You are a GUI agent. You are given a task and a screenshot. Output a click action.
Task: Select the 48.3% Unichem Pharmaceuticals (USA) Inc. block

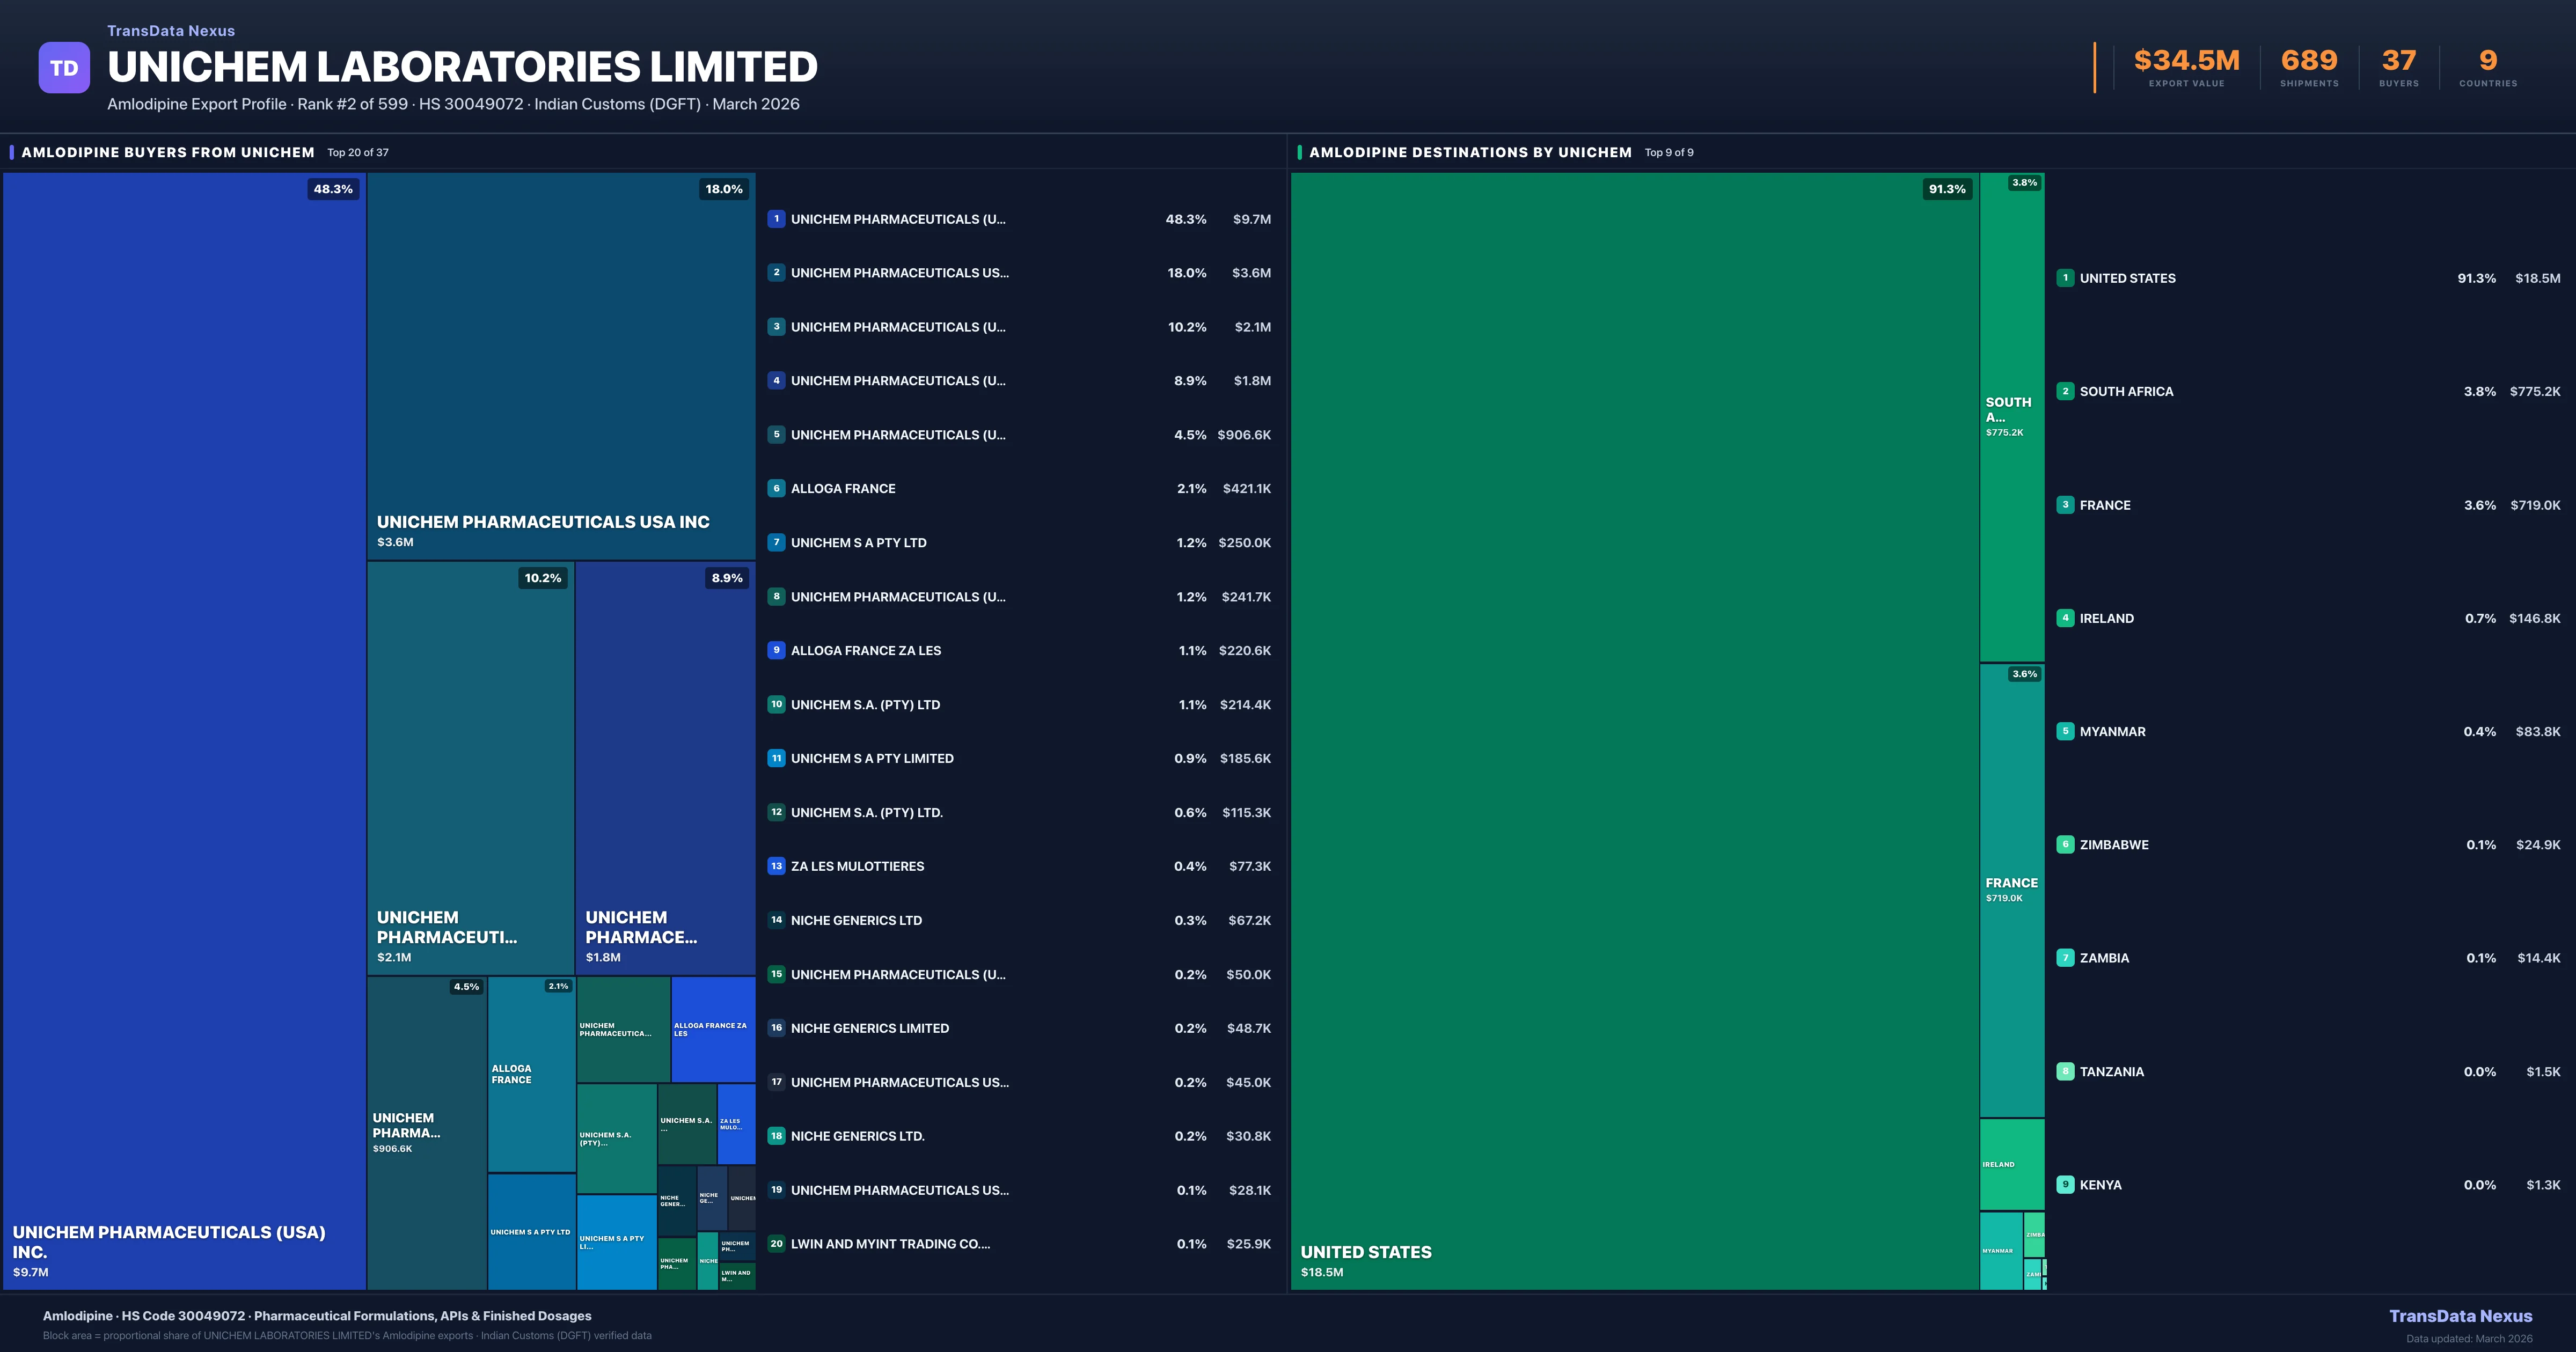184,730
